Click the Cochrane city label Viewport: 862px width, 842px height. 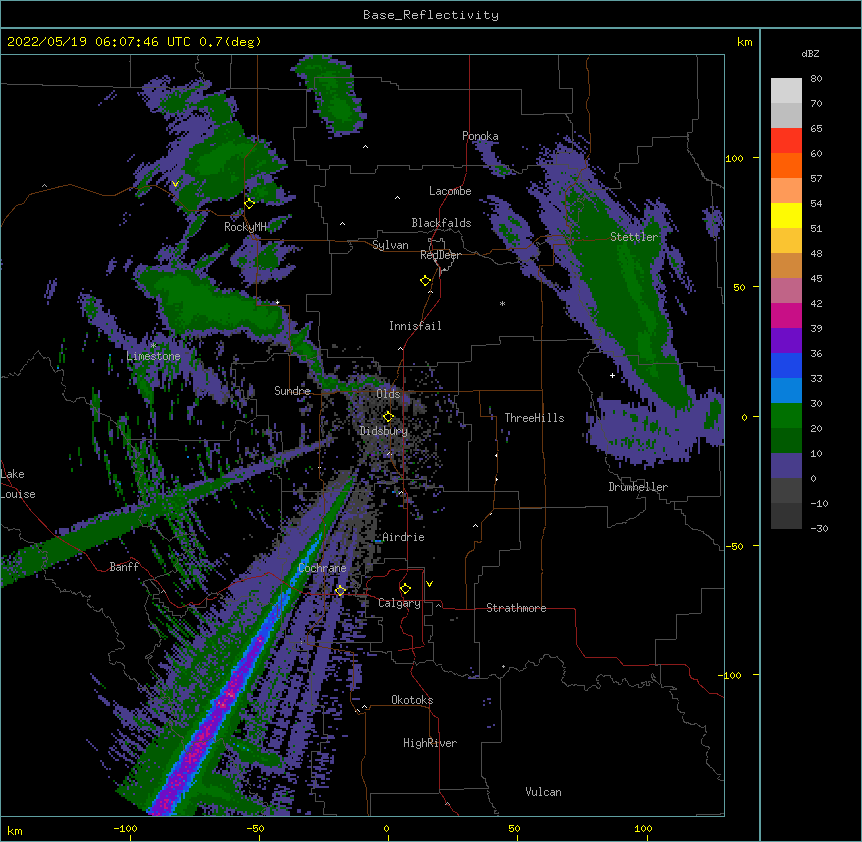click(x=322, y=568)
